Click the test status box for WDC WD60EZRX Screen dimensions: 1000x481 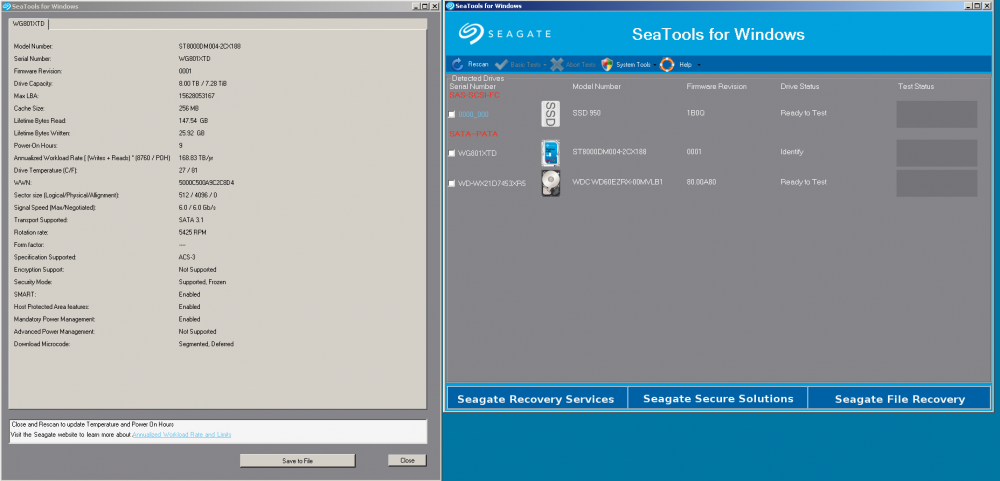tap(937, 183)
